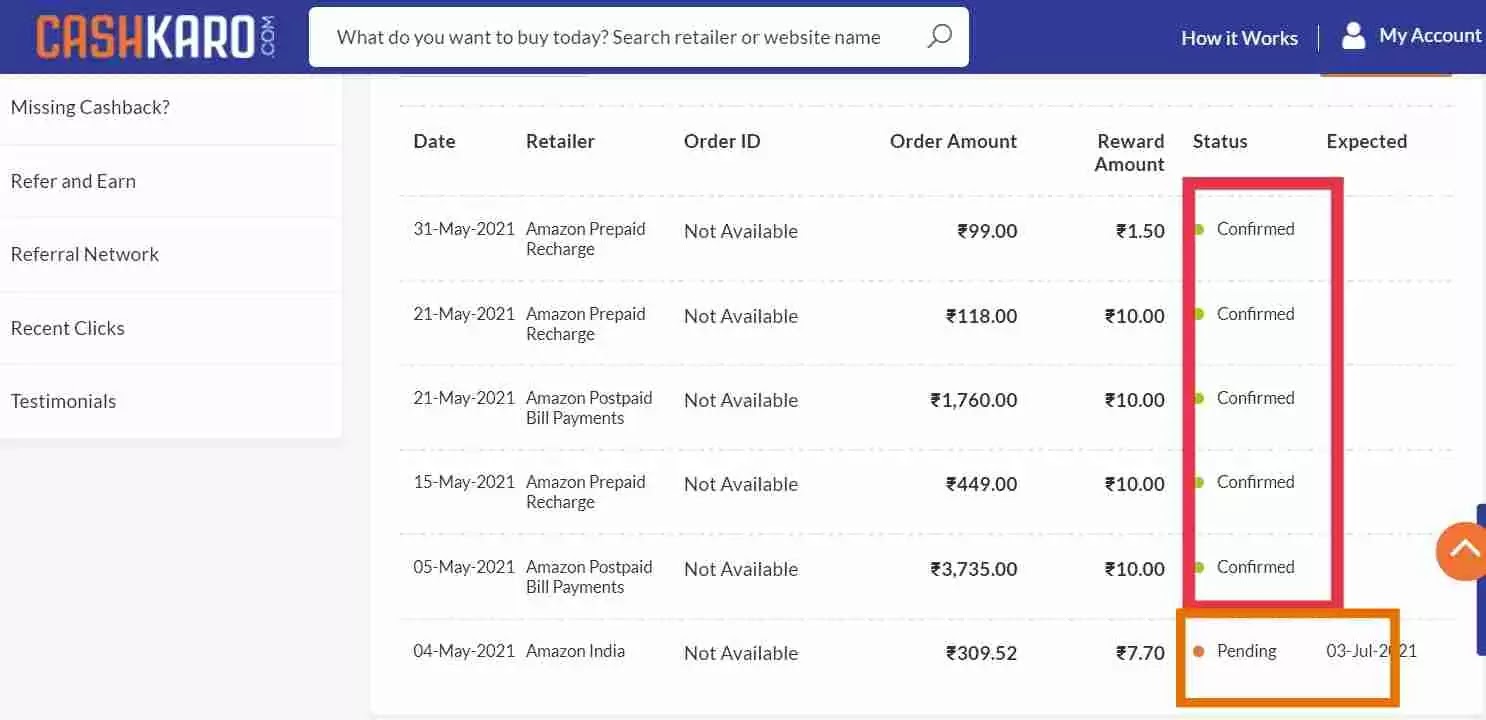Click the green dot on 31-May-2021 row
This screenshot has width=1486, height=720.
coord(1198,229)
